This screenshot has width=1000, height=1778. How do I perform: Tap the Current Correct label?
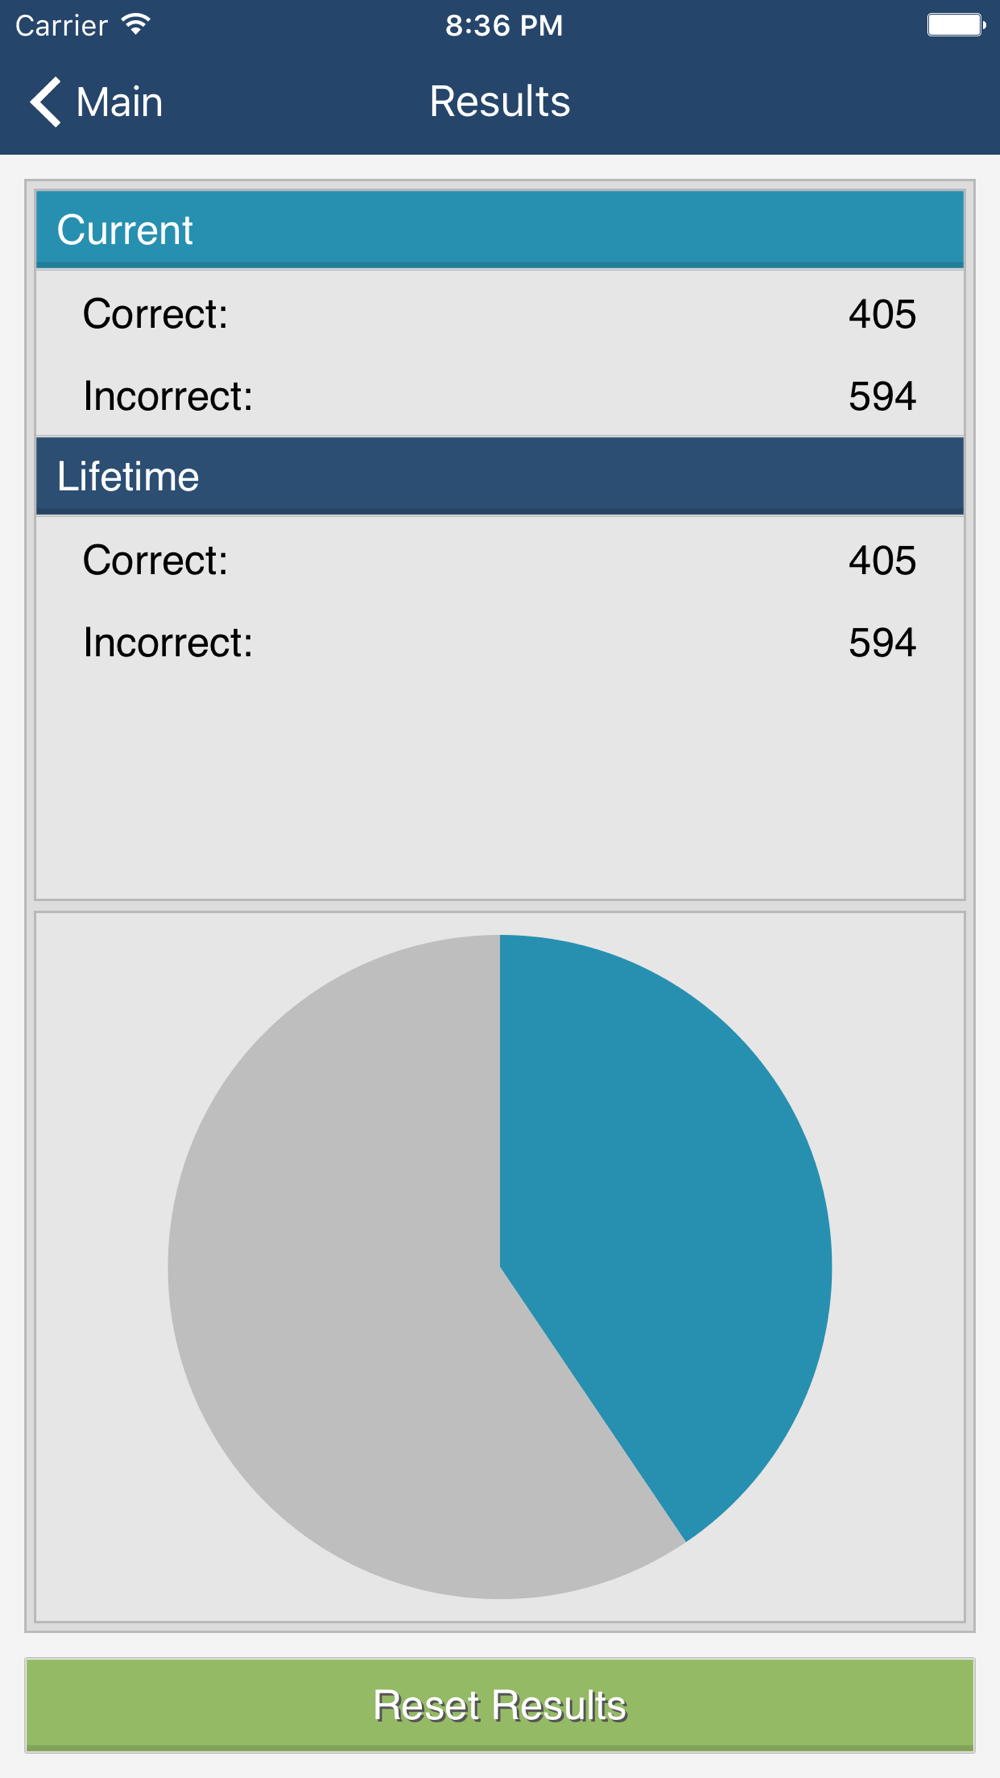[155, 314]
